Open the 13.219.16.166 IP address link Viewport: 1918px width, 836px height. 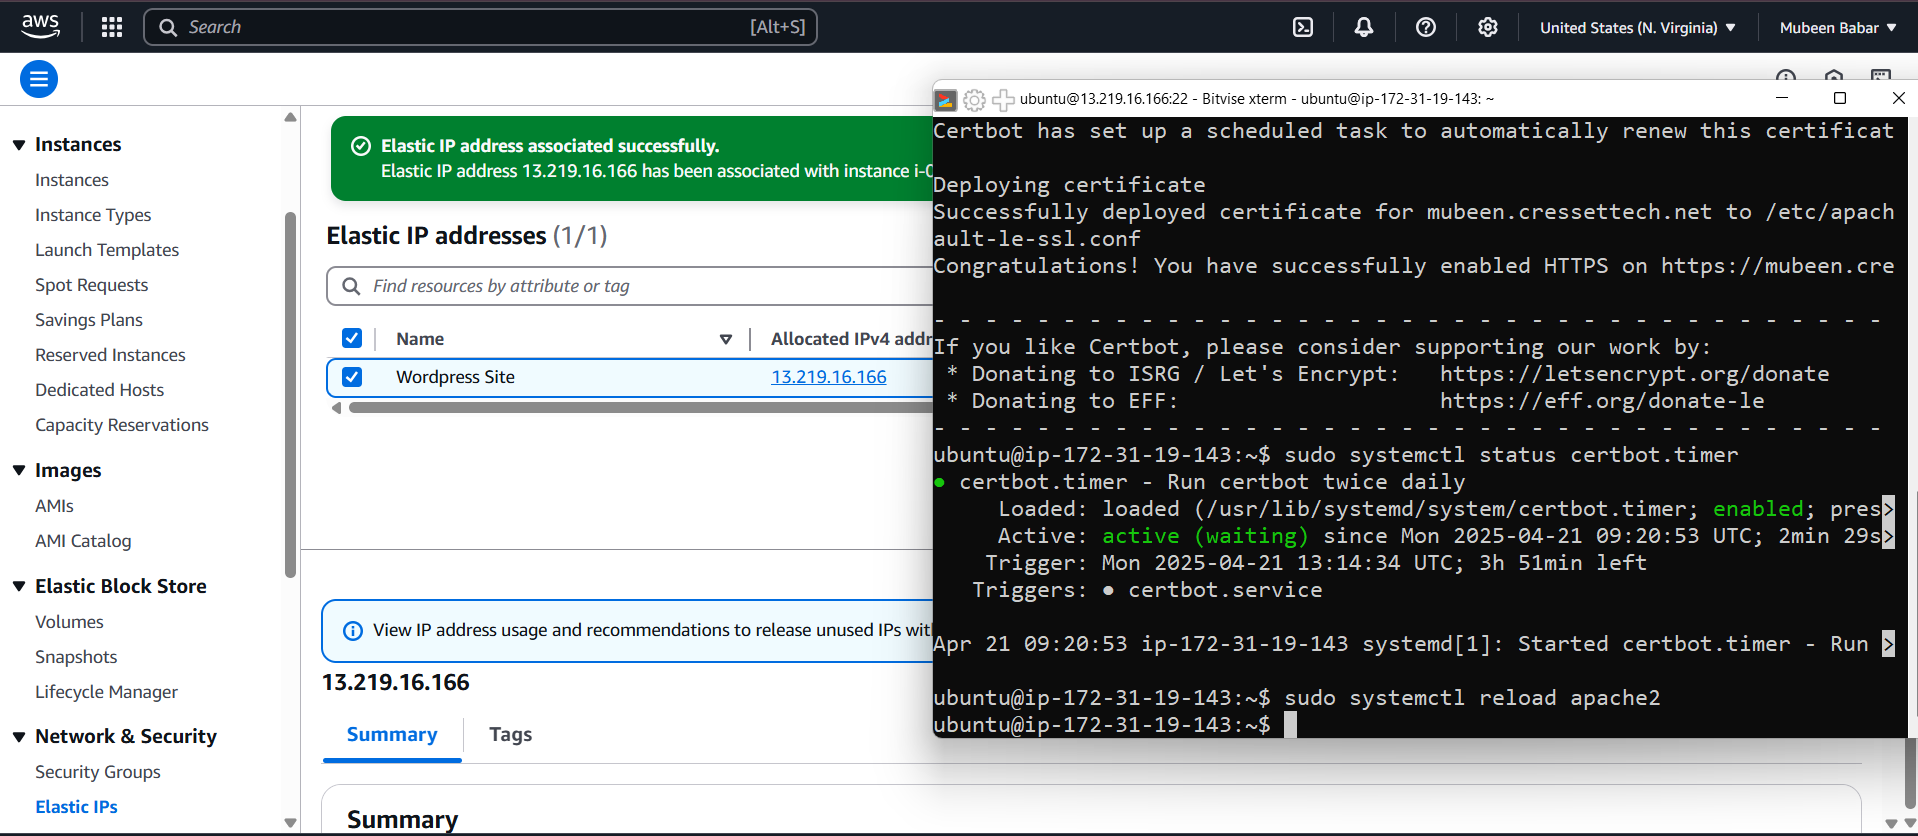click(828, 377)
